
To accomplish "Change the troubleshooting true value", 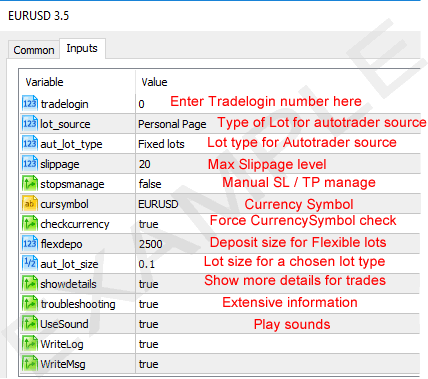I will pos(149,304).
